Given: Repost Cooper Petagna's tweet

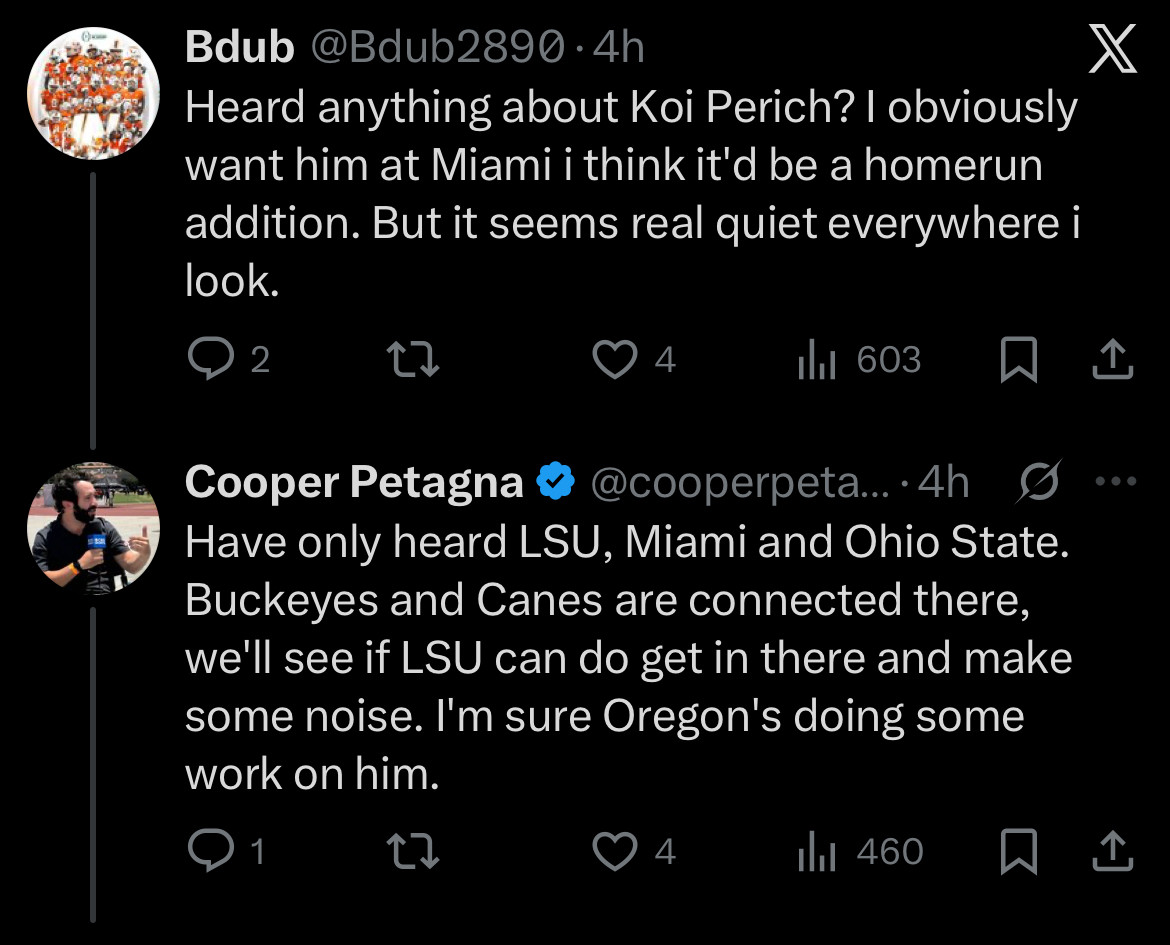Looking at the screenshot, I should pyautogui.click(x=413, y=851).
